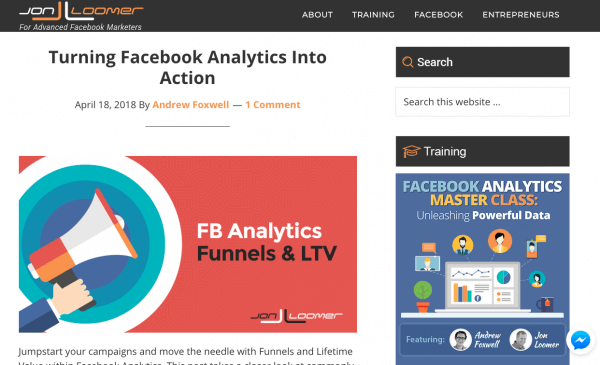Click Andrew Foxwell's avatar in the banner
The image size is (600, 365).
pyautogui.click(x=460, y=340)
